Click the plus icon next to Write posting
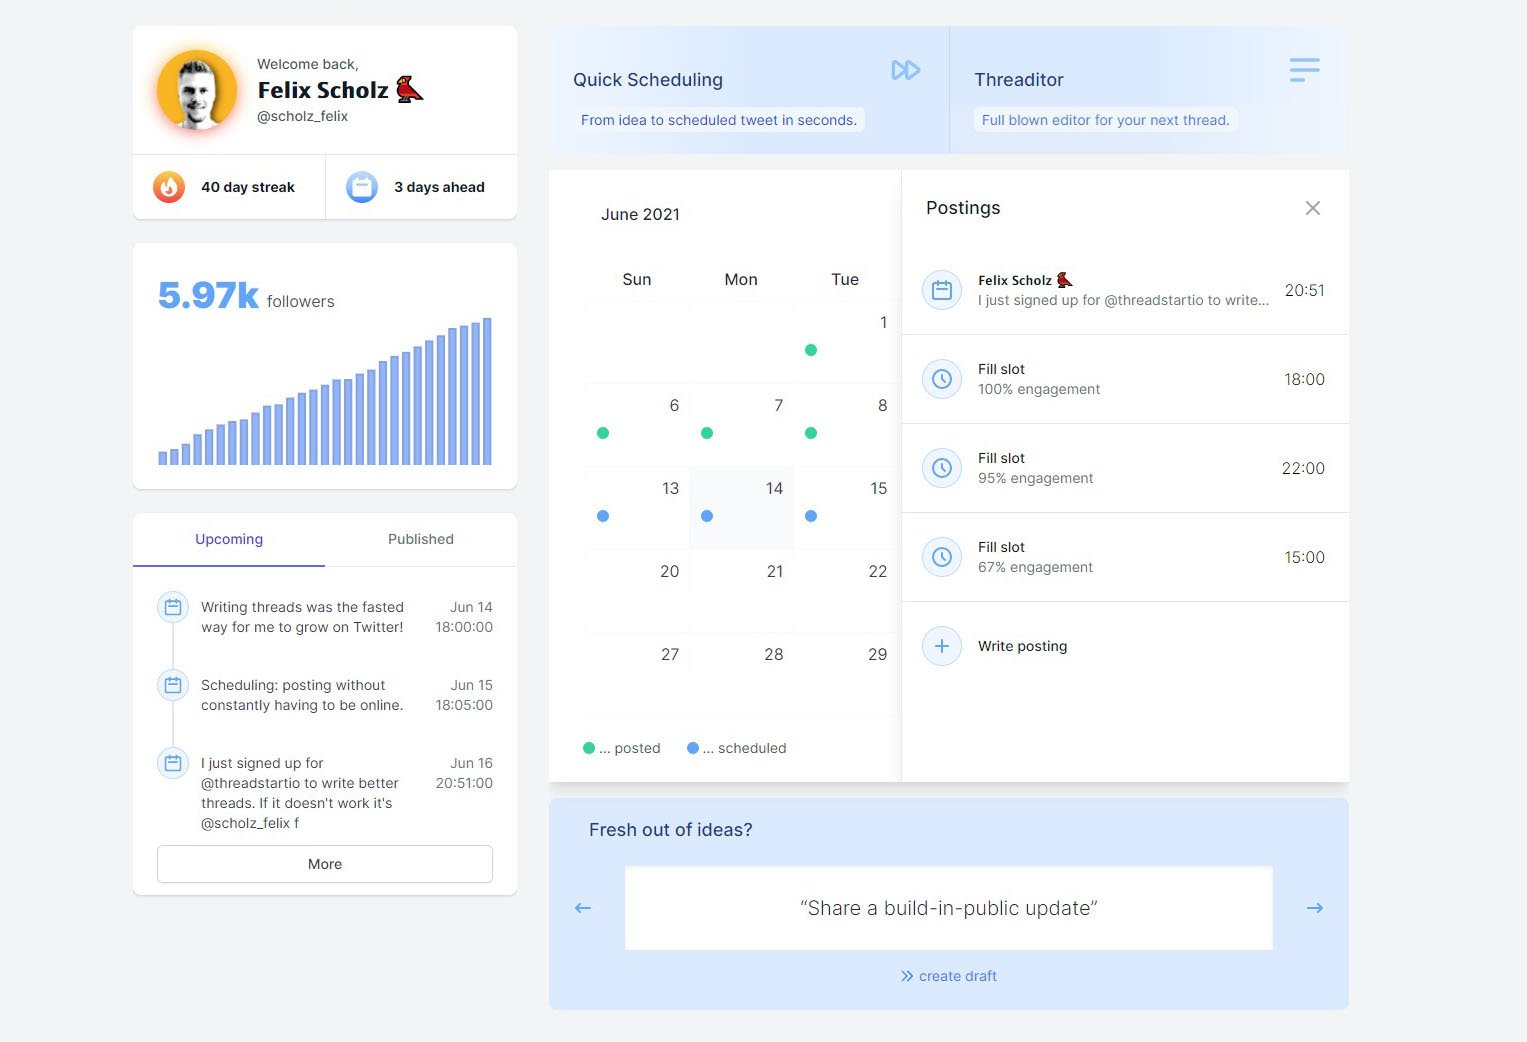 pos(941,646)
